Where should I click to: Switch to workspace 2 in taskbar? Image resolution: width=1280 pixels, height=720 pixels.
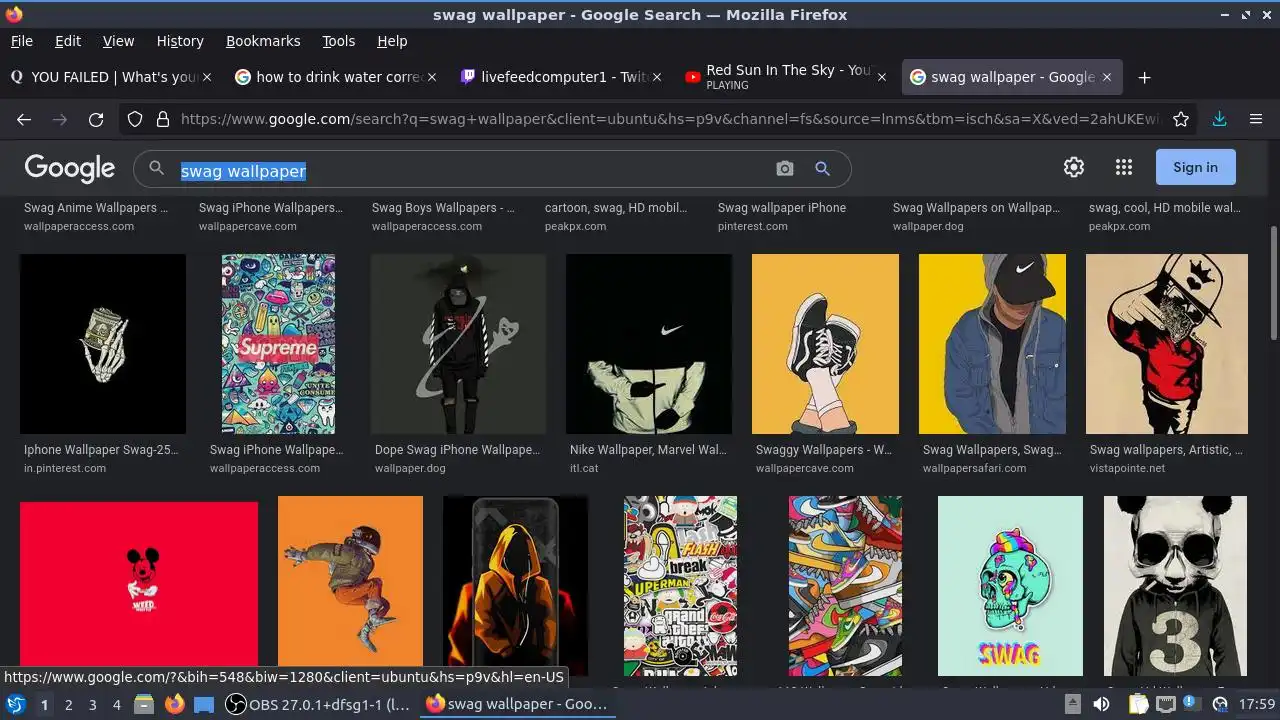pos(68,704)
